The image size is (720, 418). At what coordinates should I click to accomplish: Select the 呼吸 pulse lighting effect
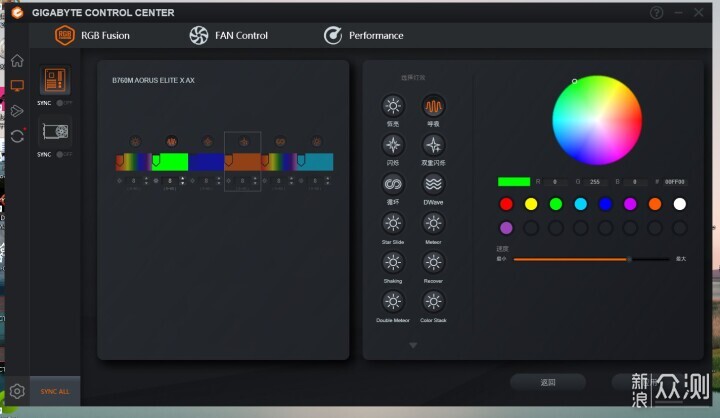[x=433, y=106]
